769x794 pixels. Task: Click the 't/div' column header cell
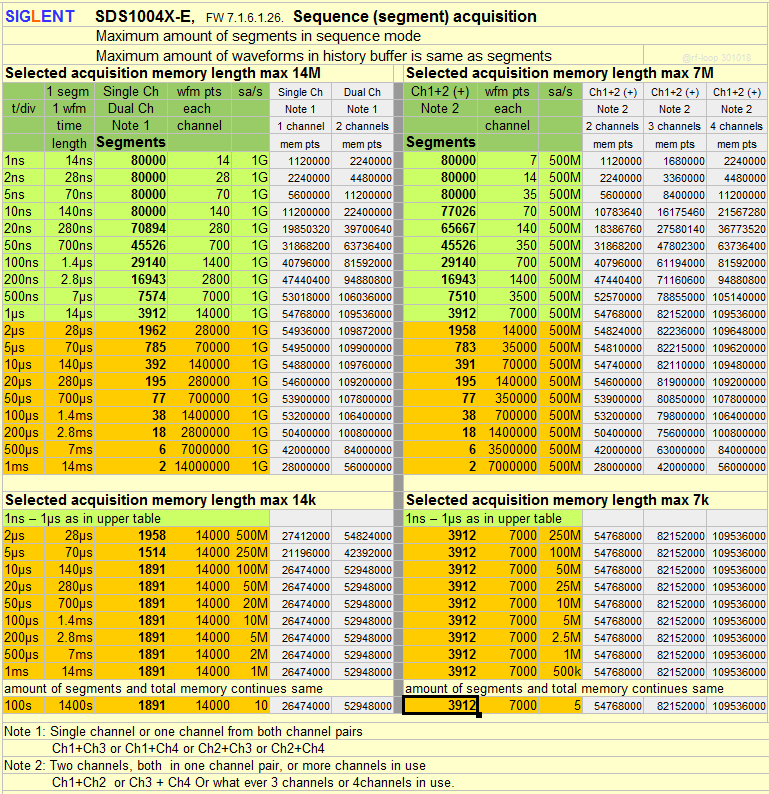coord(23,108)
